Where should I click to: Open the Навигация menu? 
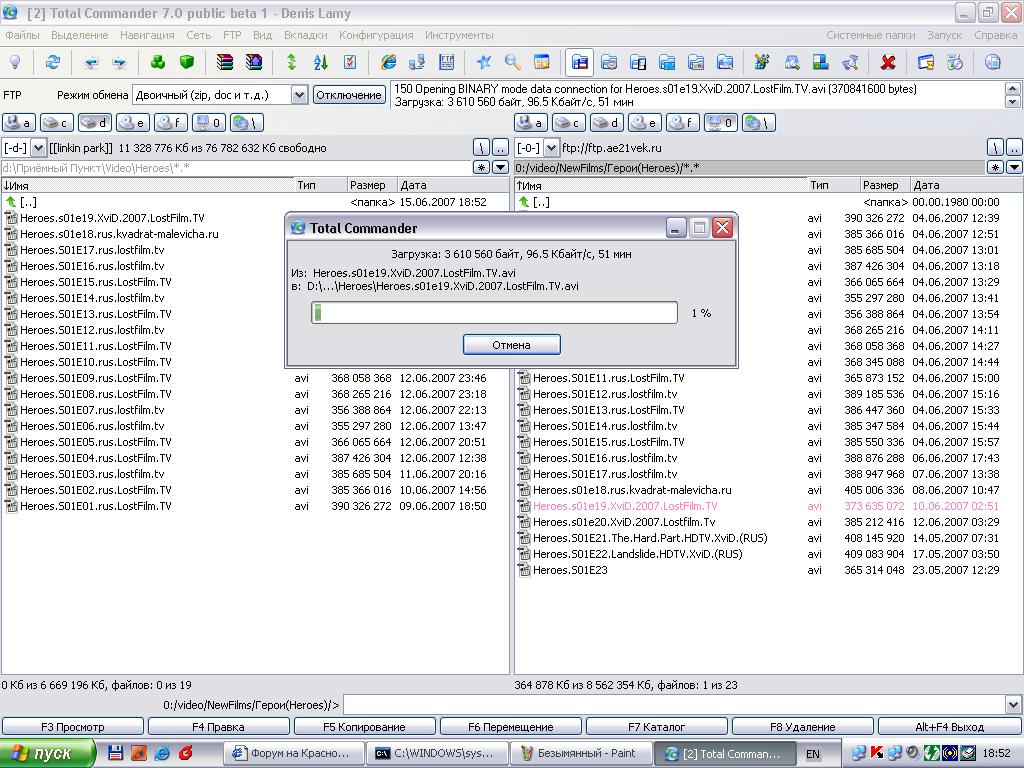[147, 35]
